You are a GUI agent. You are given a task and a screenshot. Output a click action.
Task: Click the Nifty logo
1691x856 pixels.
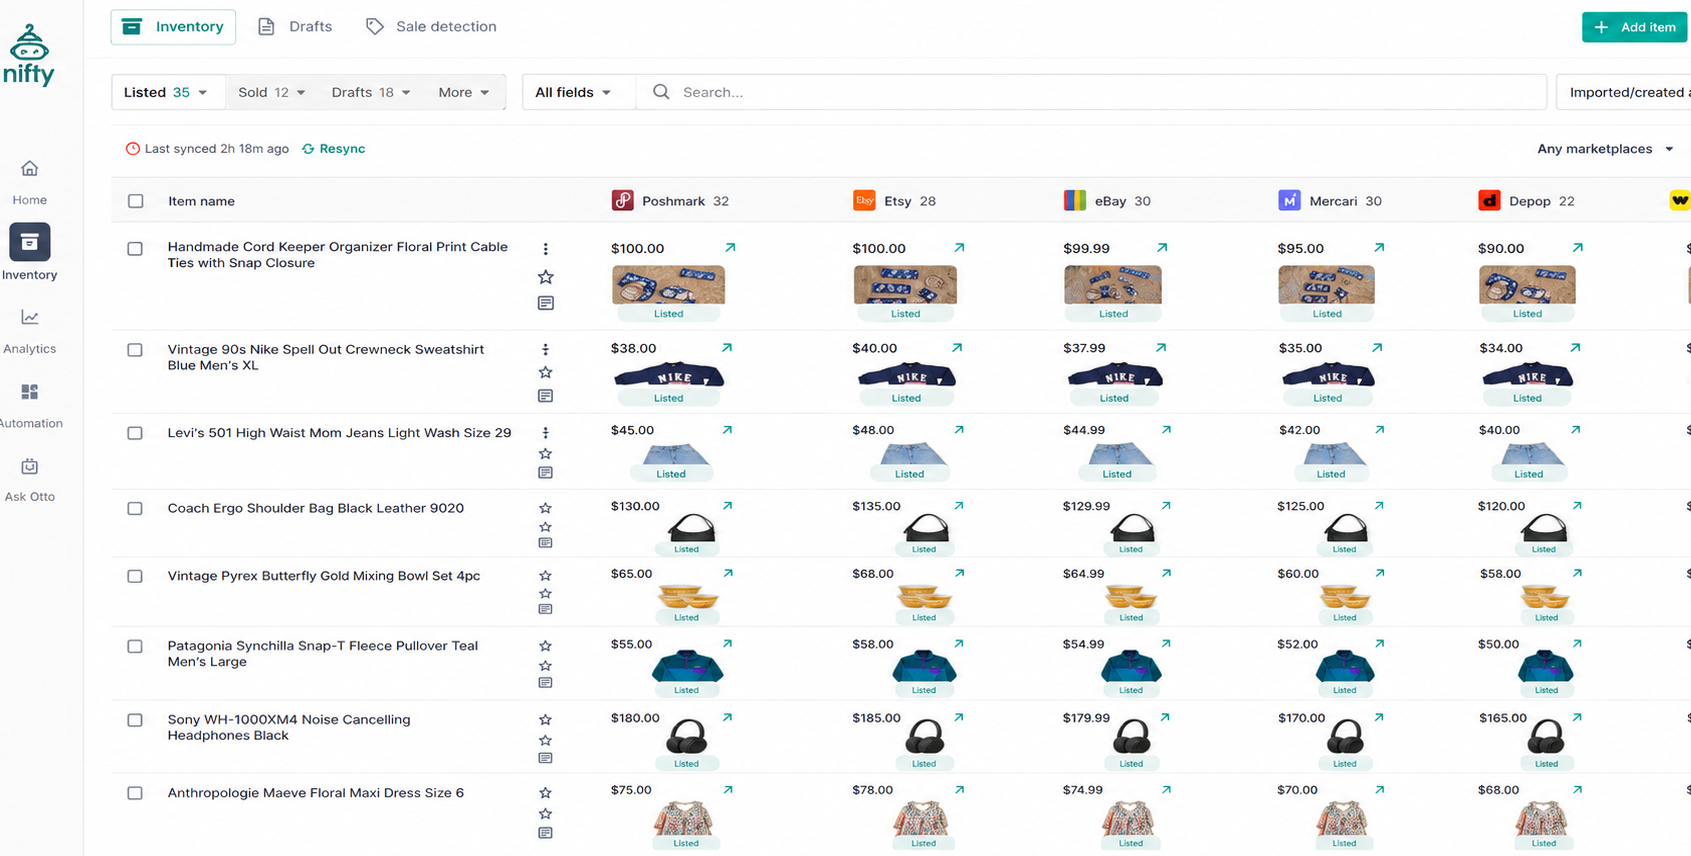29,55
